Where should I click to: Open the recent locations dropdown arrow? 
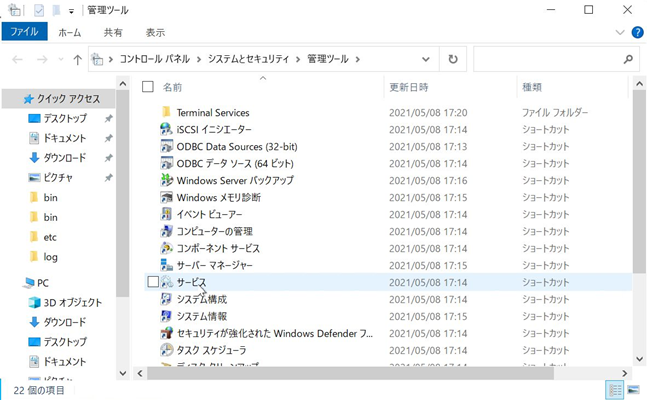pos(61,59)
